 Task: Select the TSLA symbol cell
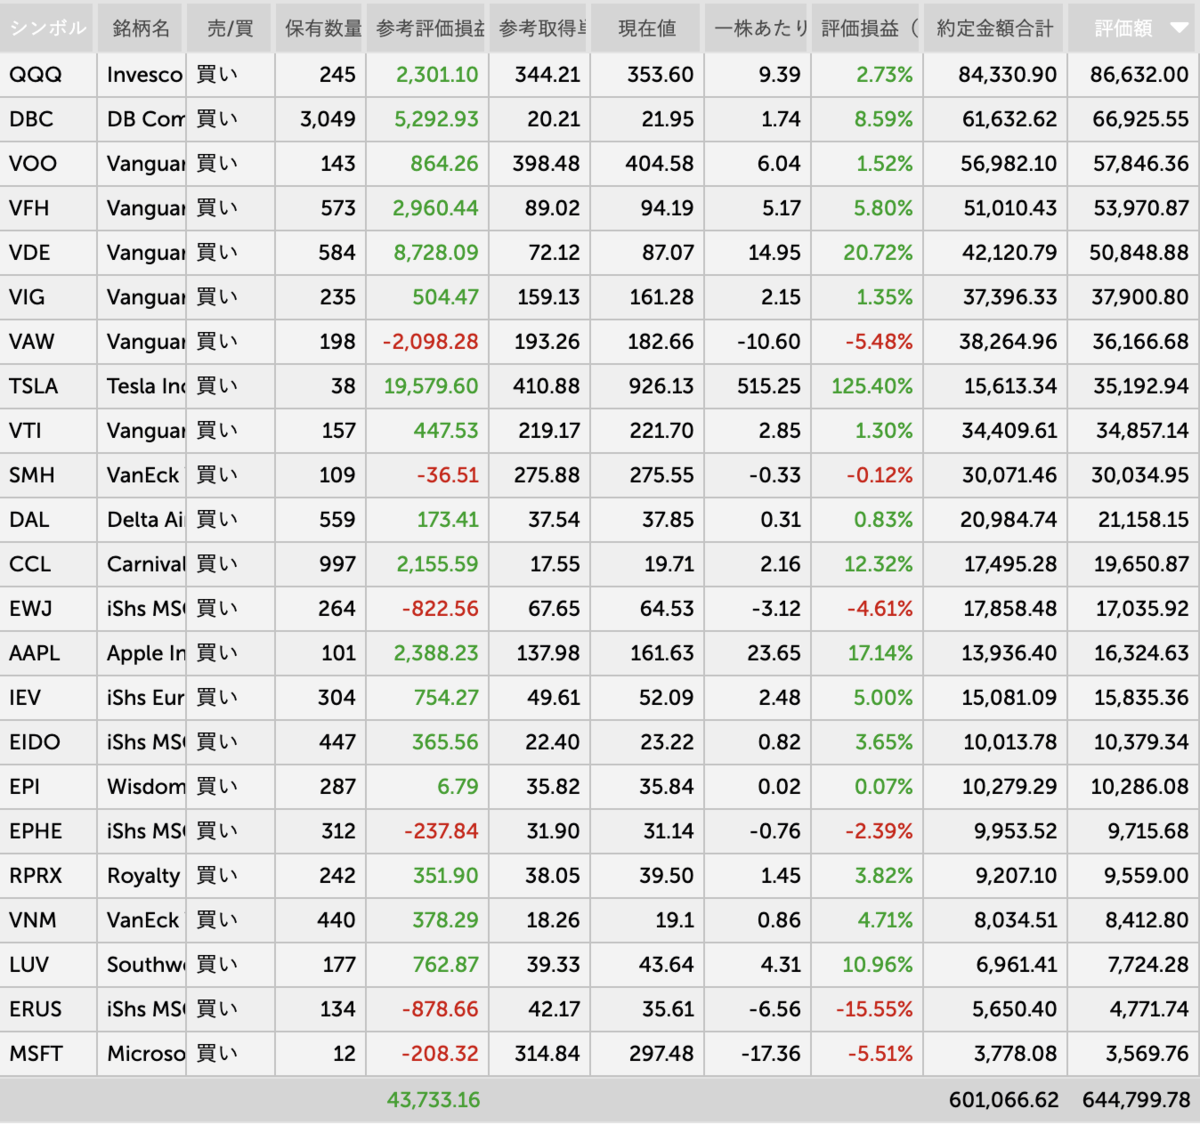tap(48, 386)
